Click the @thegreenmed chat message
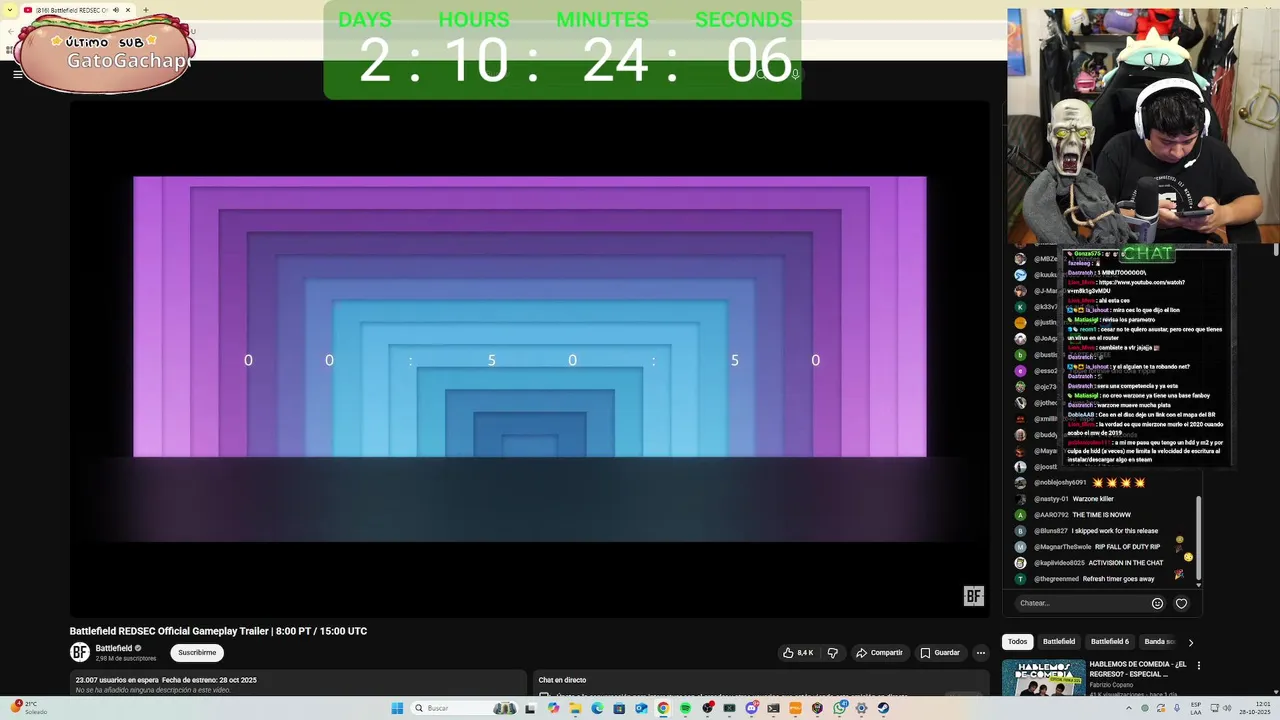Screen dimensions: 1280x720 click(x=1094, y=579)
